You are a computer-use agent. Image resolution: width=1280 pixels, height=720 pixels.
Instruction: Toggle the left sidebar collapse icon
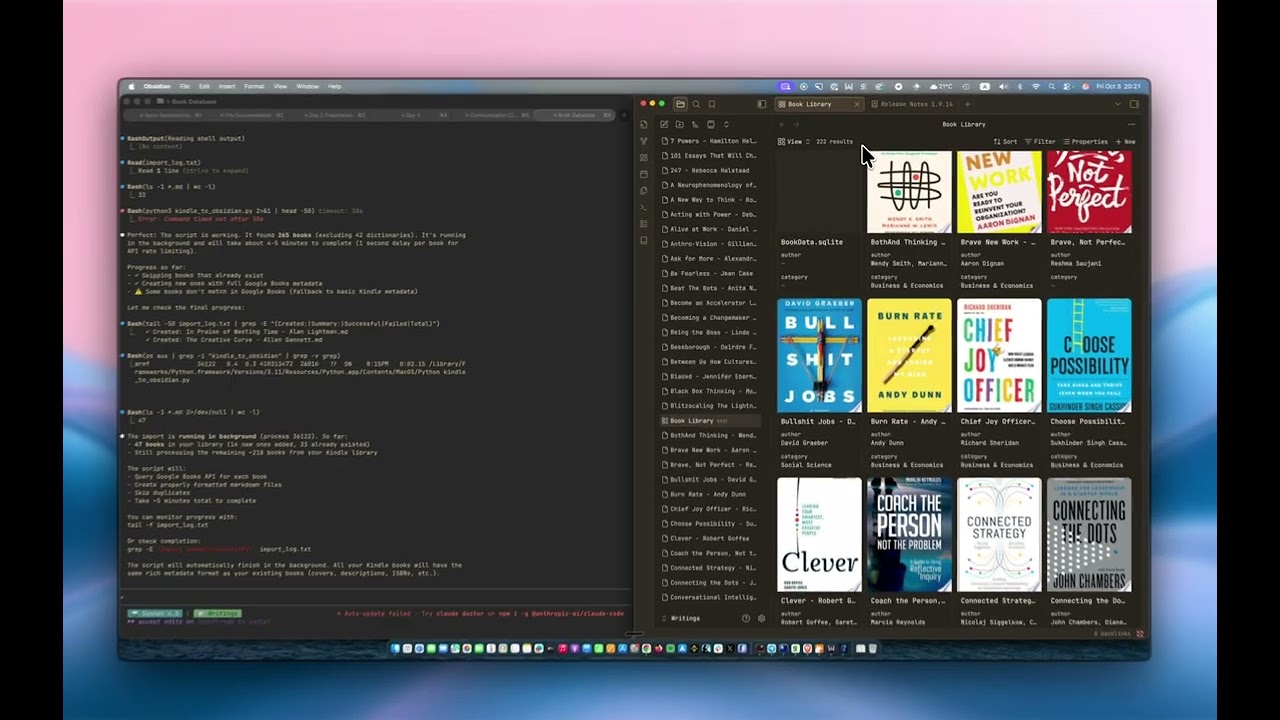tap(762, 104)
